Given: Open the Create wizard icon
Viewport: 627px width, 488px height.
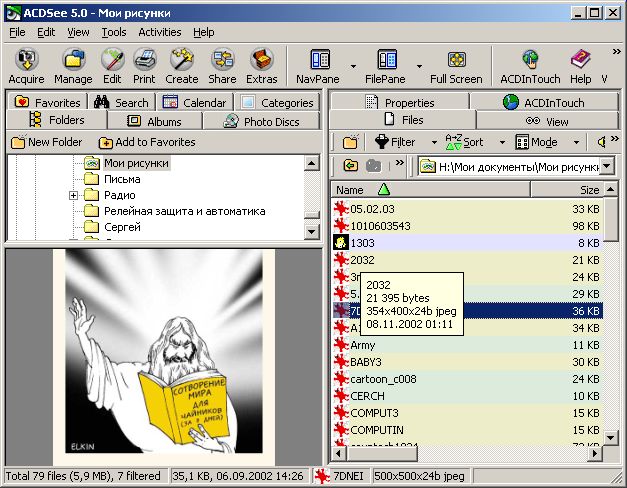Looking at the screenshot, I should (182, 66).
